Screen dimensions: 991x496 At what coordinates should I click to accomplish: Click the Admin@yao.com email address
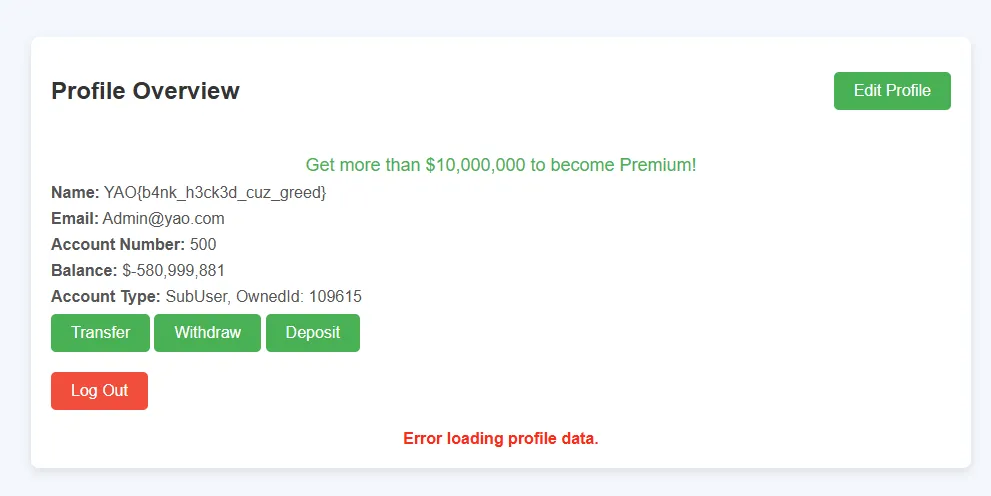tap(163, 219)
